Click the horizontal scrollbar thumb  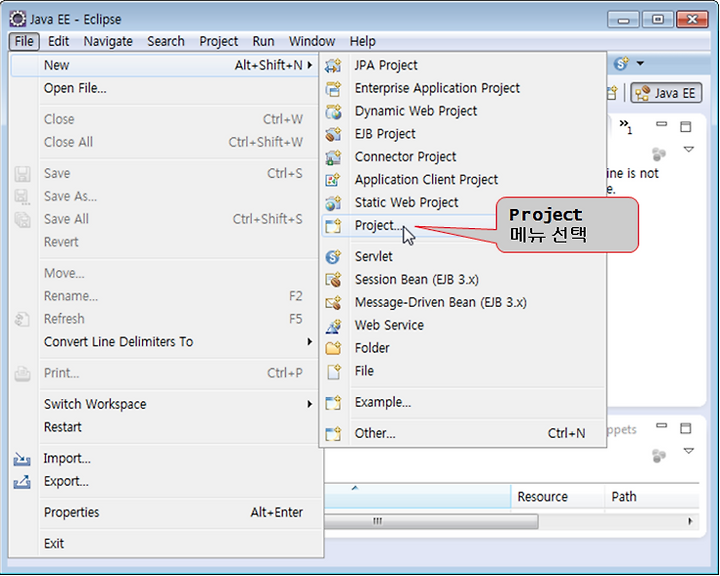point(431,521)
